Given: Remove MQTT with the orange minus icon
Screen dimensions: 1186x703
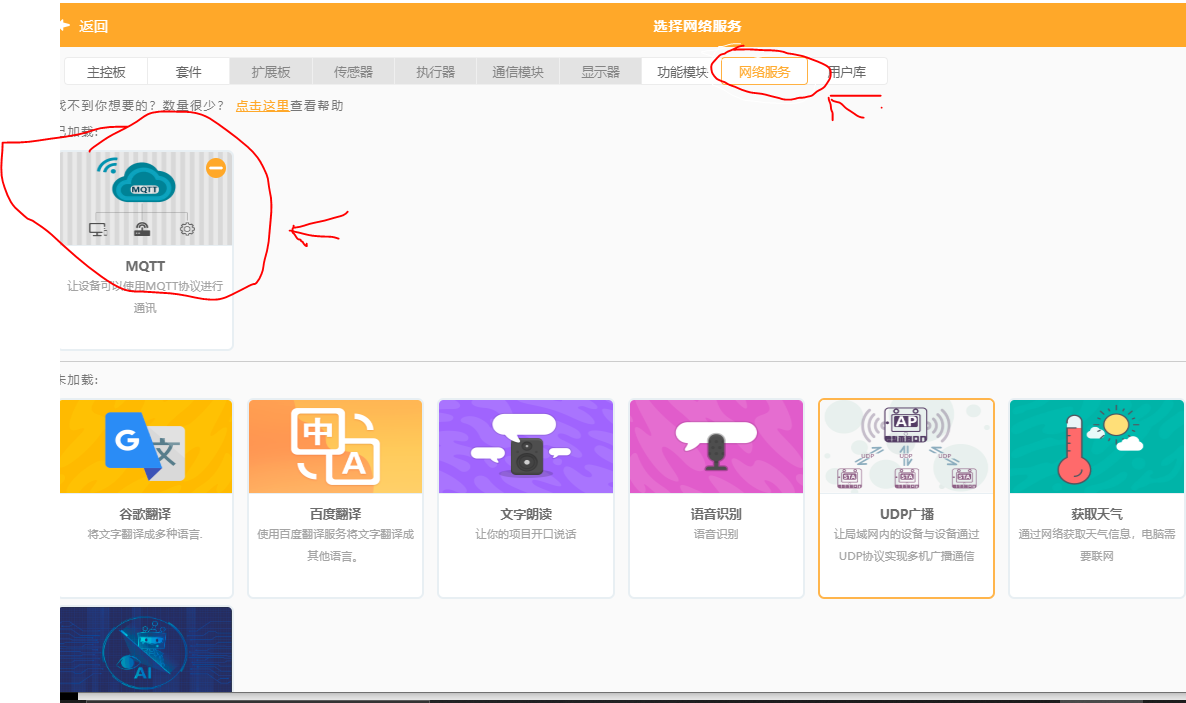Looking at the screenshot, I should click(216, 168).
